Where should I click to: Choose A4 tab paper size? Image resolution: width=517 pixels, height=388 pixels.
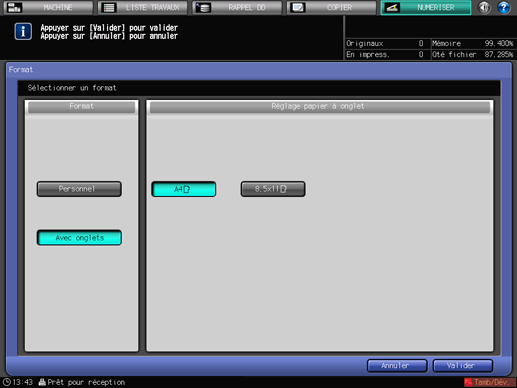[184, 189]
